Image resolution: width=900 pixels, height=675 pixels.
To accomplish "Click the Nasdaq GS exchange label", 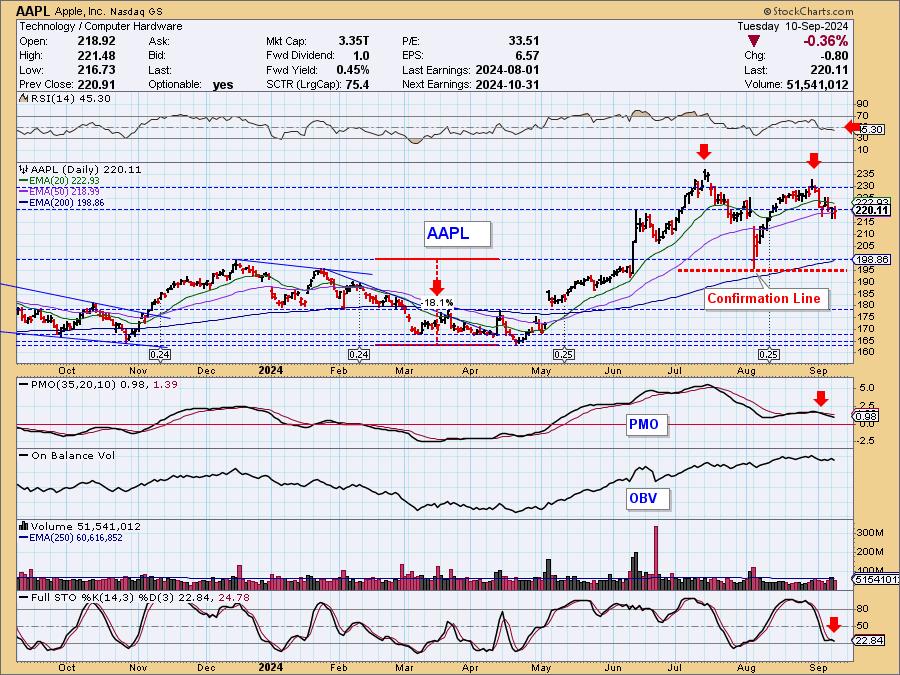I will pos(135,11).
